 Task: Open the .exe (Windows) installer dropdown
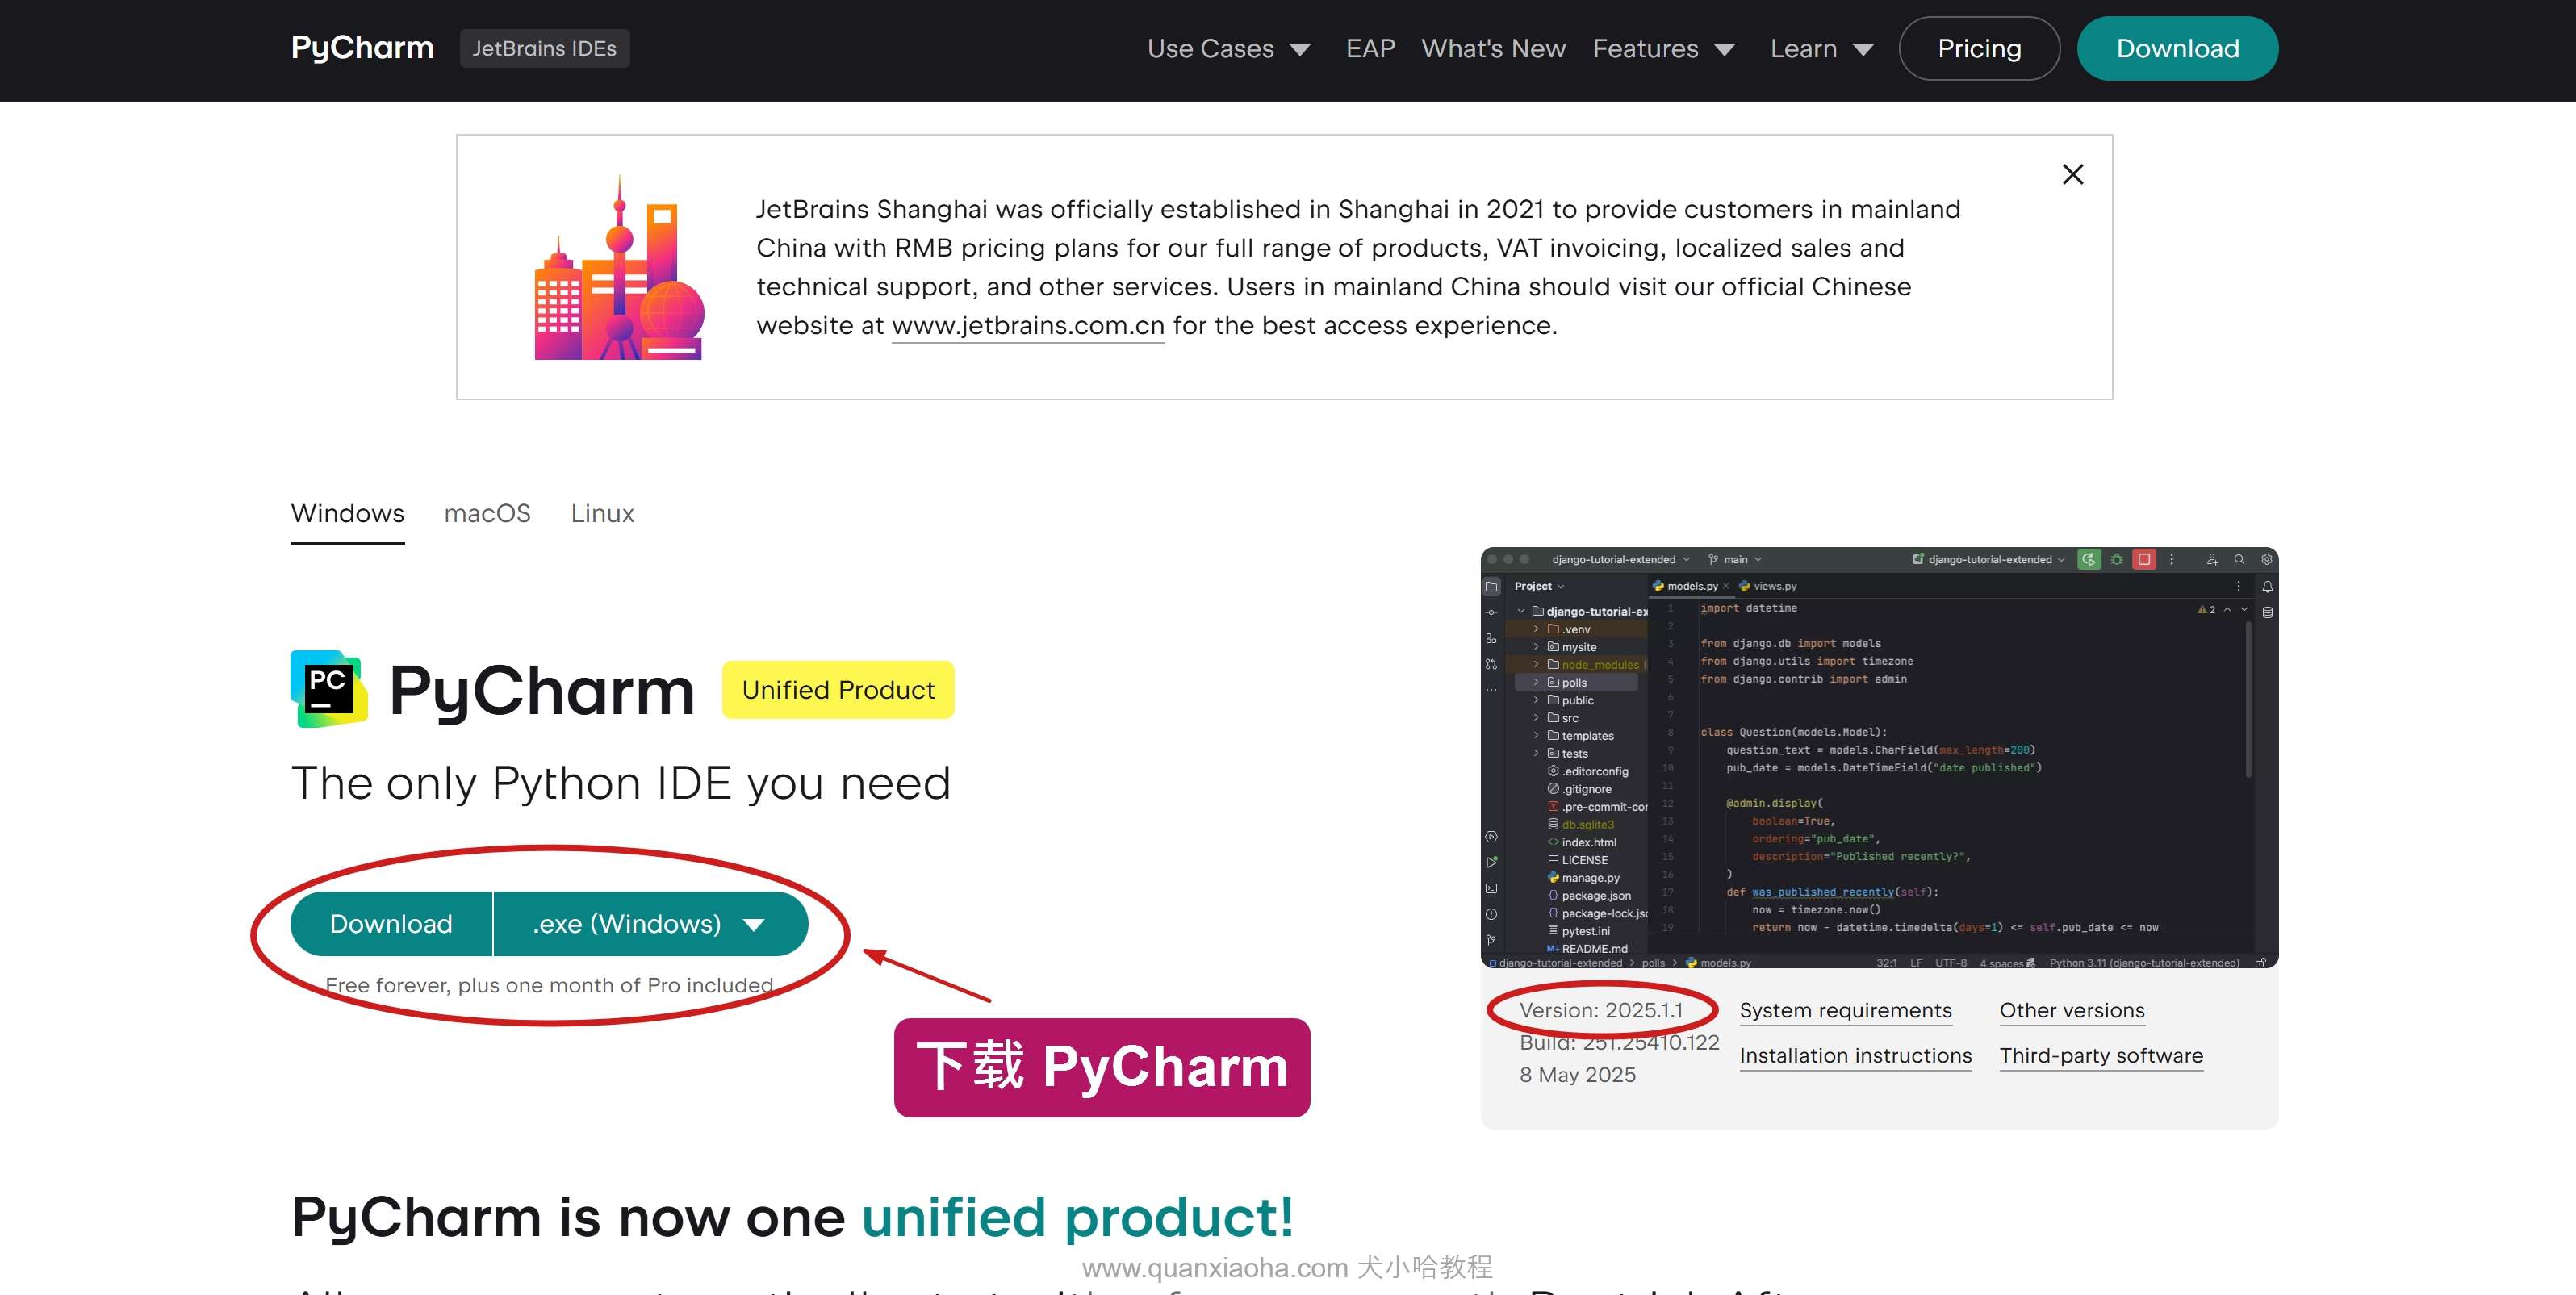(650, 924)
